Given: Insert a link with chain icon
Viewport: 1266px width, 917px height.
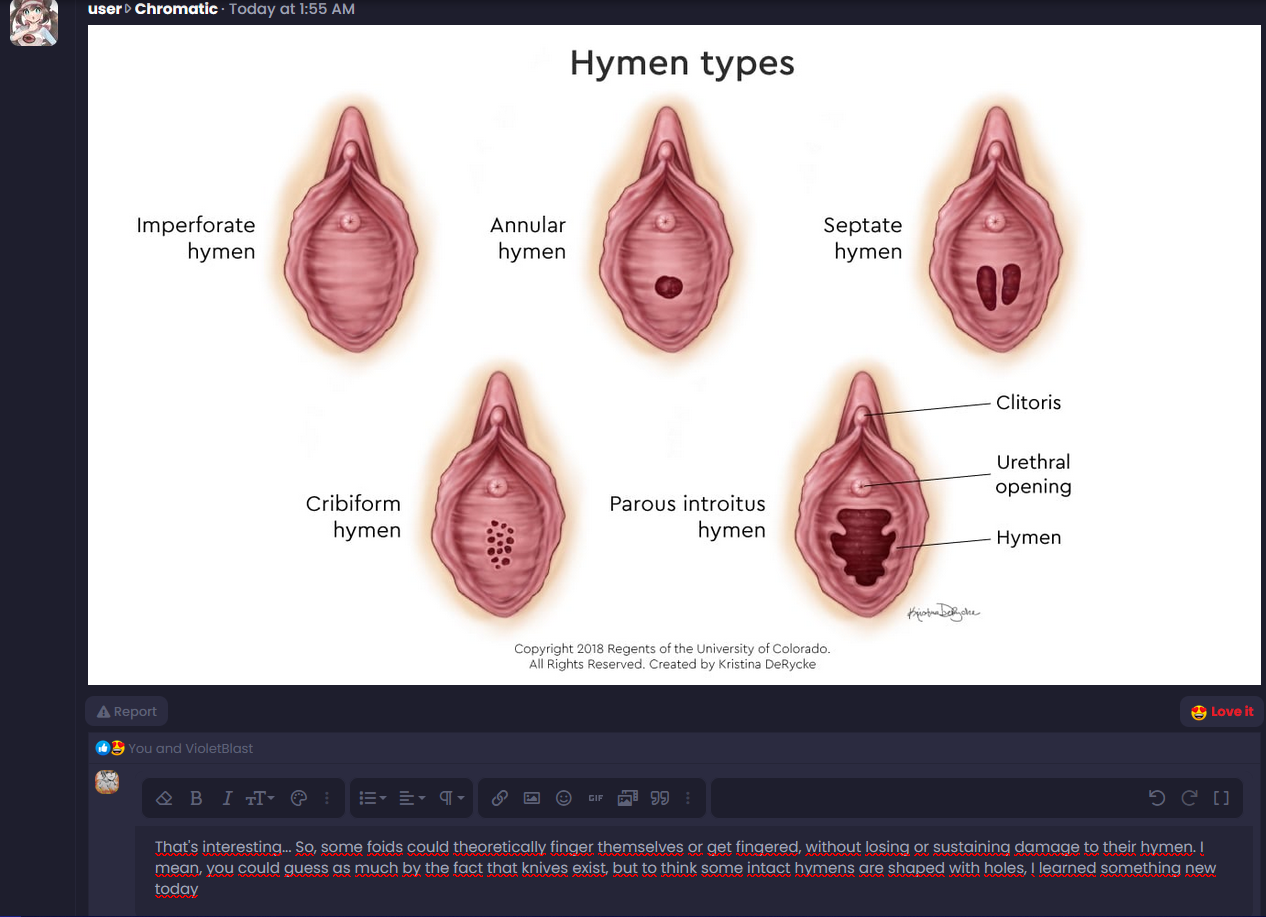Looking at the screenshot, I should 500,798.
